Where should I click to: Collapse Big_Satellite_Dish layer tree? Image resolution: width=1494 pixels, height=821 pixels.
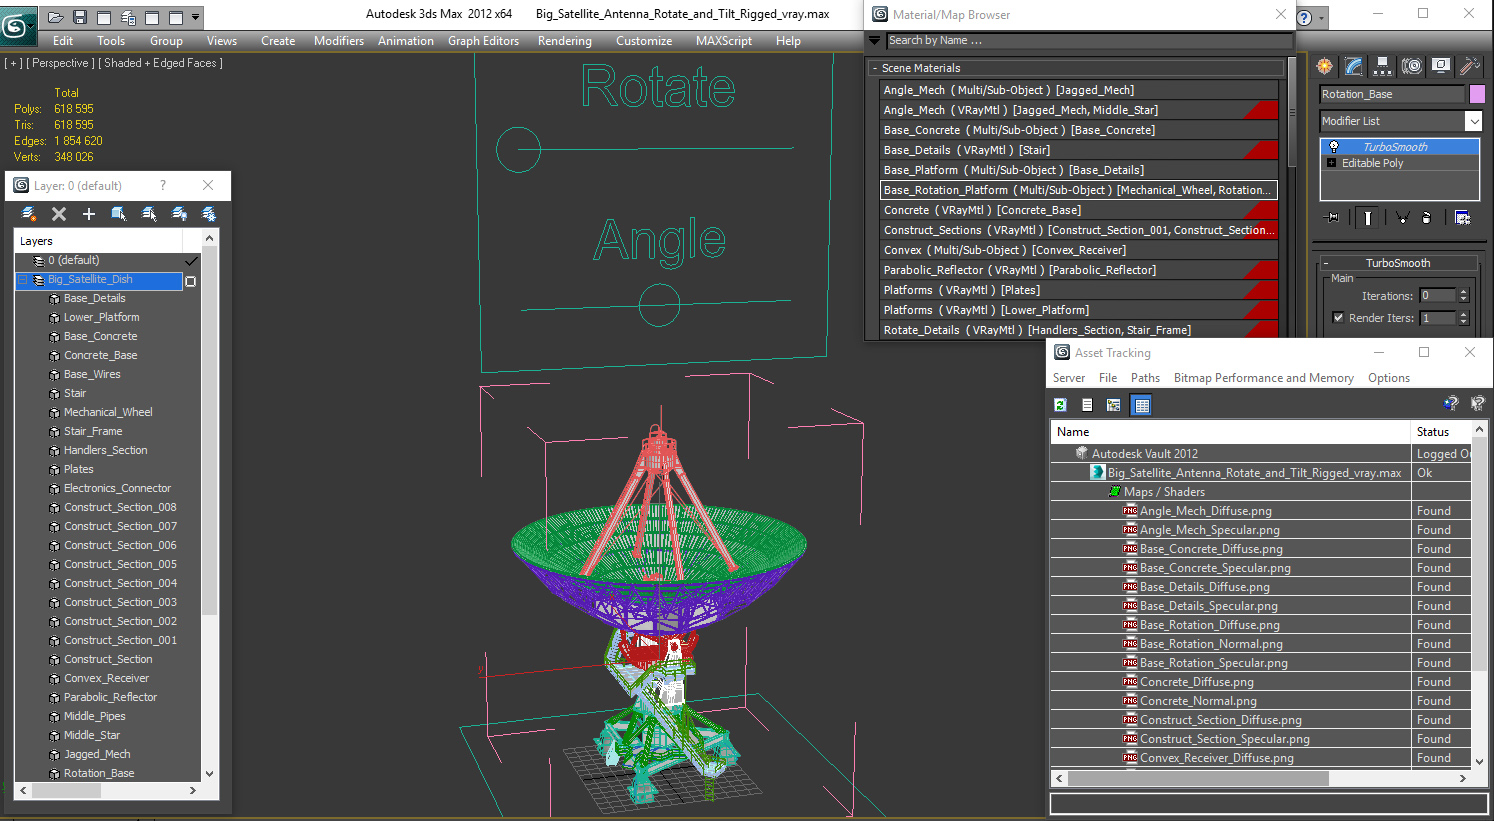tap(22, 280)
